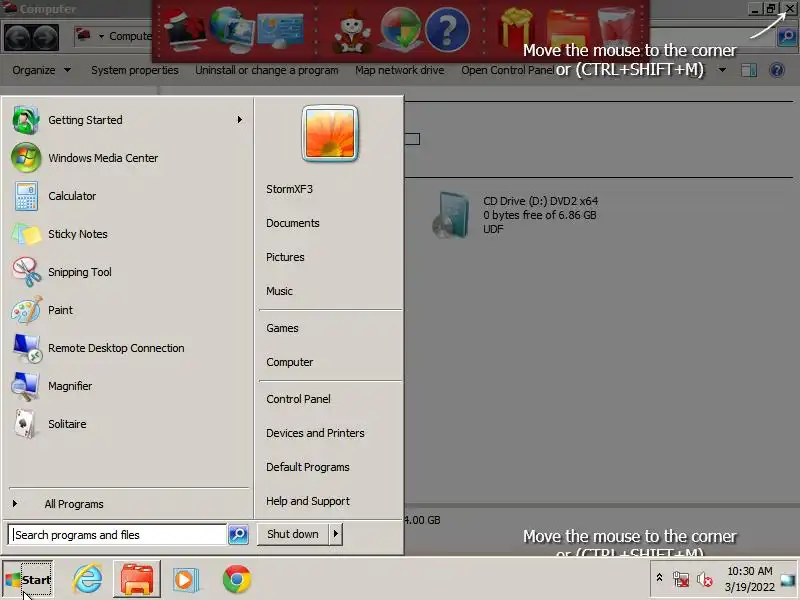Select the CD Drive (D:) DVD2 x64

pos(515,215)
